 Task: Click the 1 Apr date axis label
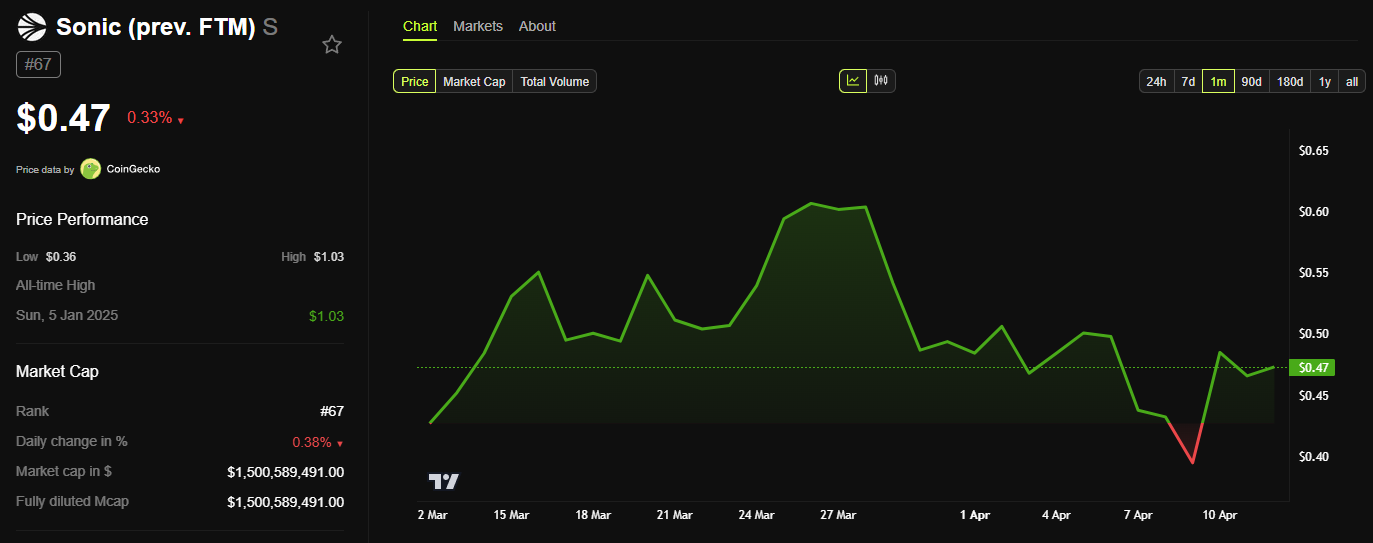975,515
